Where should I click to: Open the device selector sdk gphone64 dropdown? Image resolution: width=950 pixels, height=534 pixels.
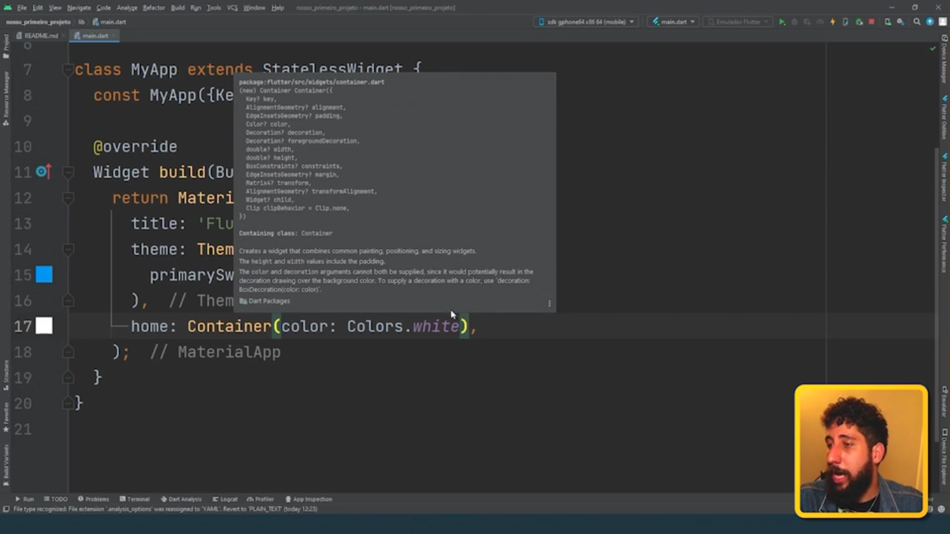(x=586, y=22)
